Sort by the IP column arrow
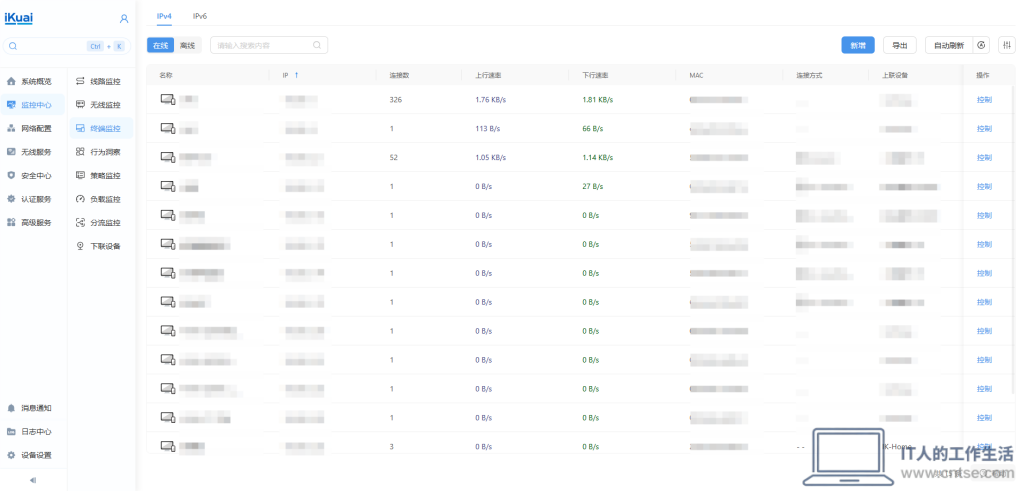The height and width of the screenshot is (491, 1023). point(297,76)
